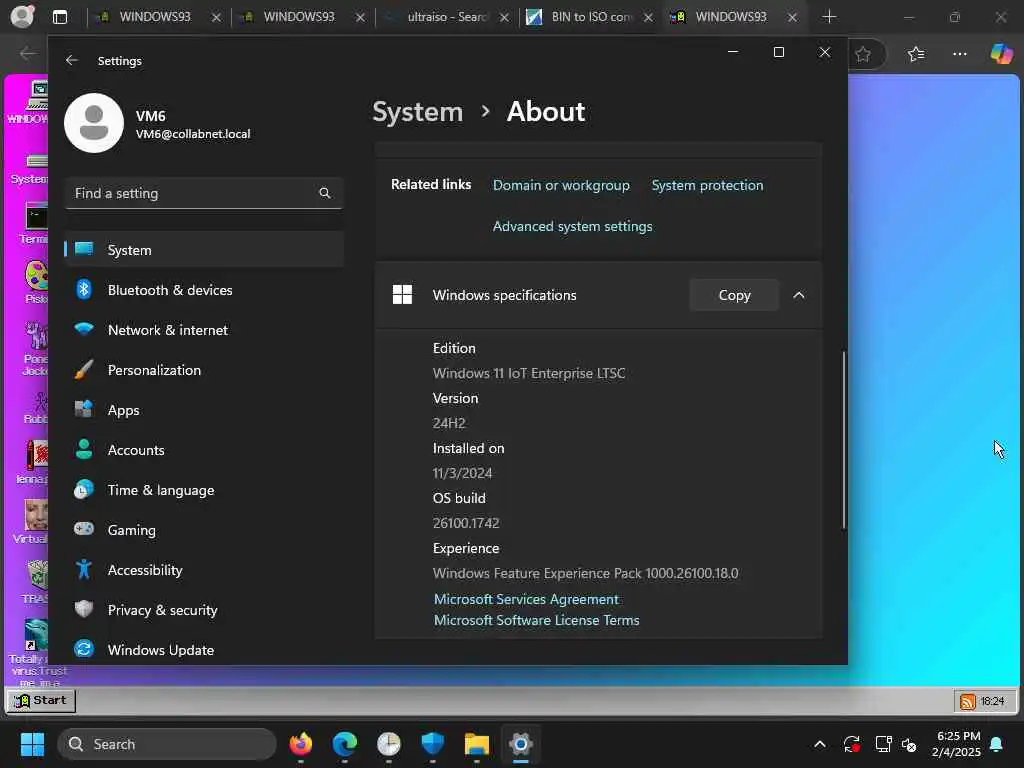Image resolution: width=1024 pixels, height=768 pixels.
Task: Click the RSS feed icon in Windows93 tray
Action: 968,701
